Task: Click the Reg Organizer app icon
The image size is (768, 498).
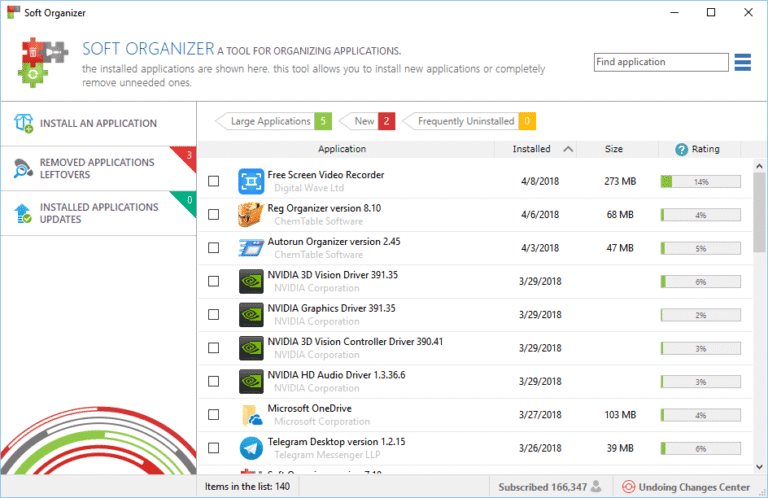Action: pos(251,214)
